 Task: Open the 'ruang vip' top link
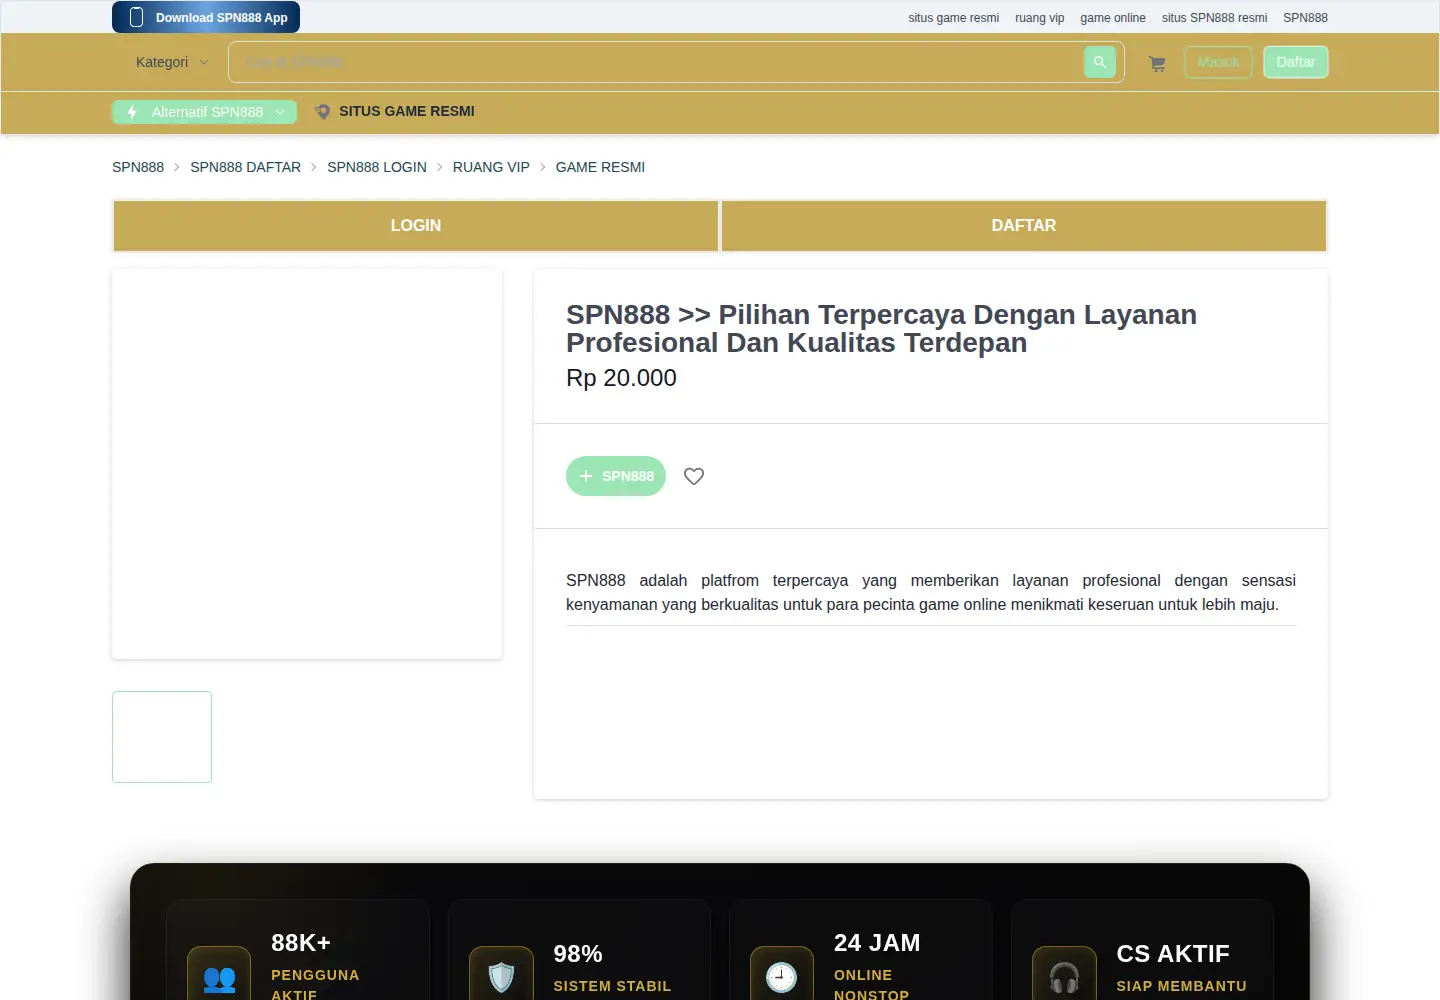pos(1039,18)
